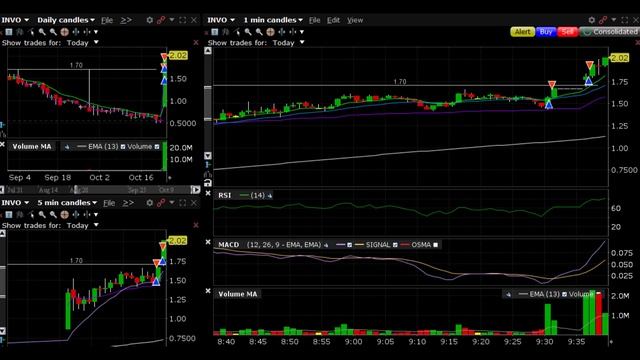Open File menu in 1 min candles chart
This screenshot has width=640, height=360.
coord(314,20)
